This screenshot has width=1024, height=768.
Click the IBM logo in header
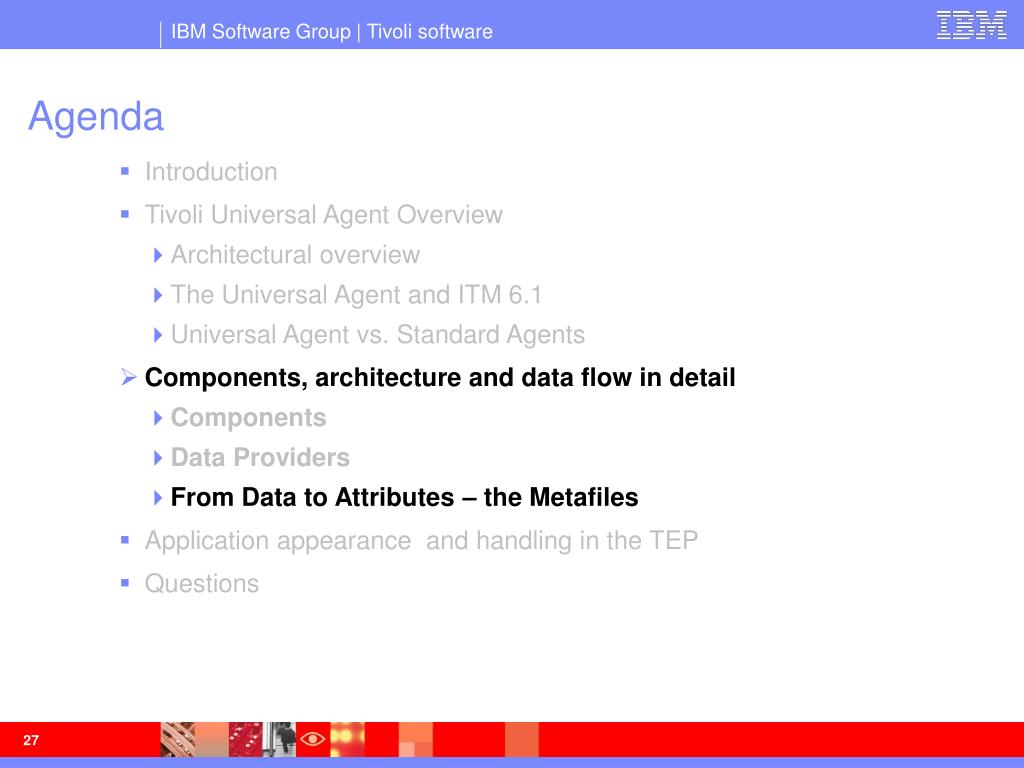[x=971, y=25]
